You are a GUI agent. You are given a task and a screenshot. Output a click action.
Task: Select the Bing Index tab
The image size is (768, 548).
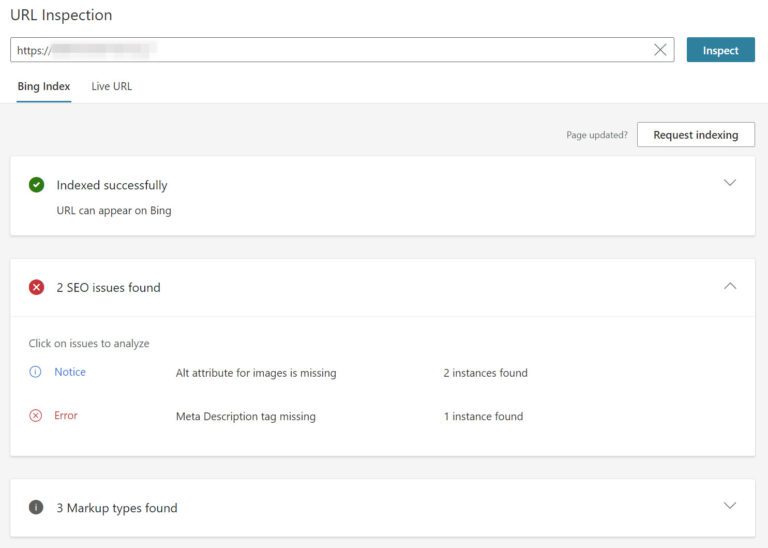click(x=44, y=87)
